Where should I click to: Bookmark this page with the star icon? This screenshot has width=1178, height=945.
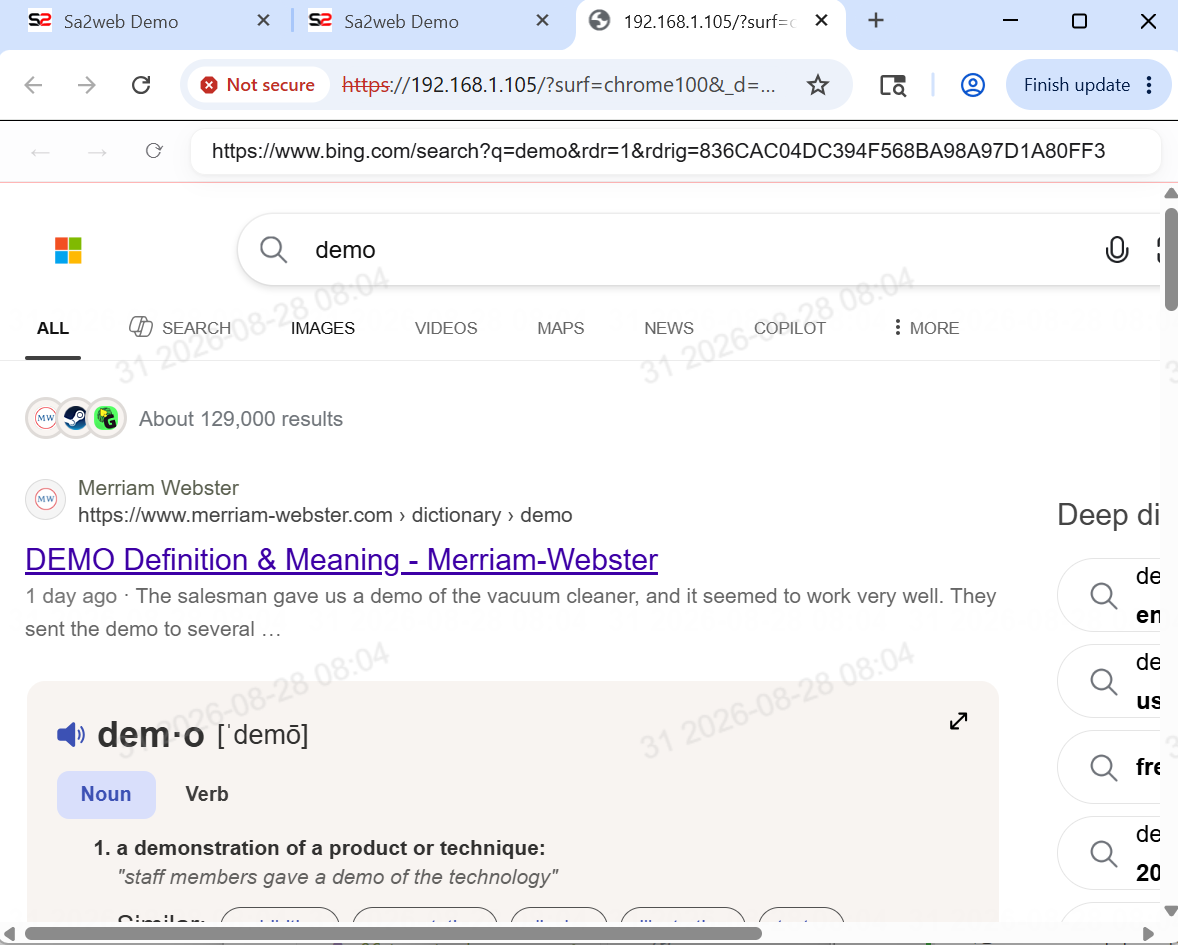pos(817,85)
